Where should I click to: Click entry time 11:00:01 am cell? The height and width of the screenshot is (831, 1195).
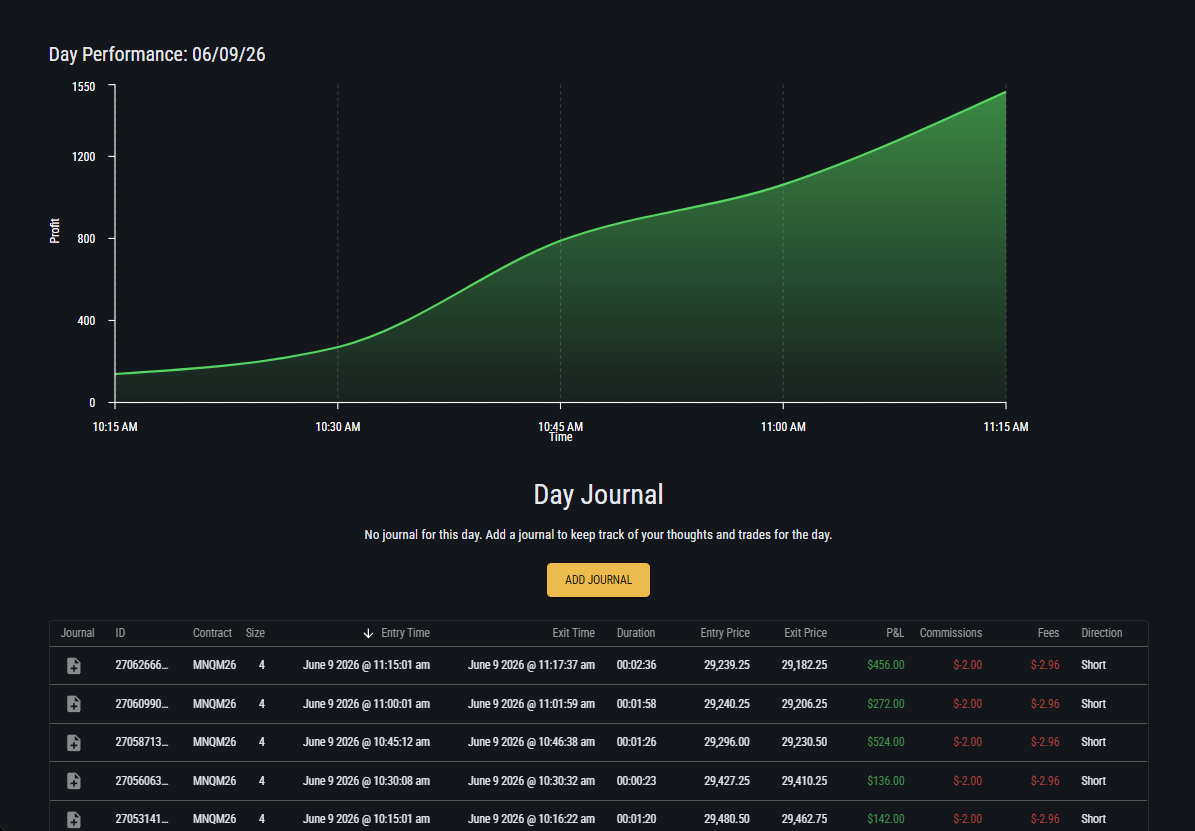point(366,704)
